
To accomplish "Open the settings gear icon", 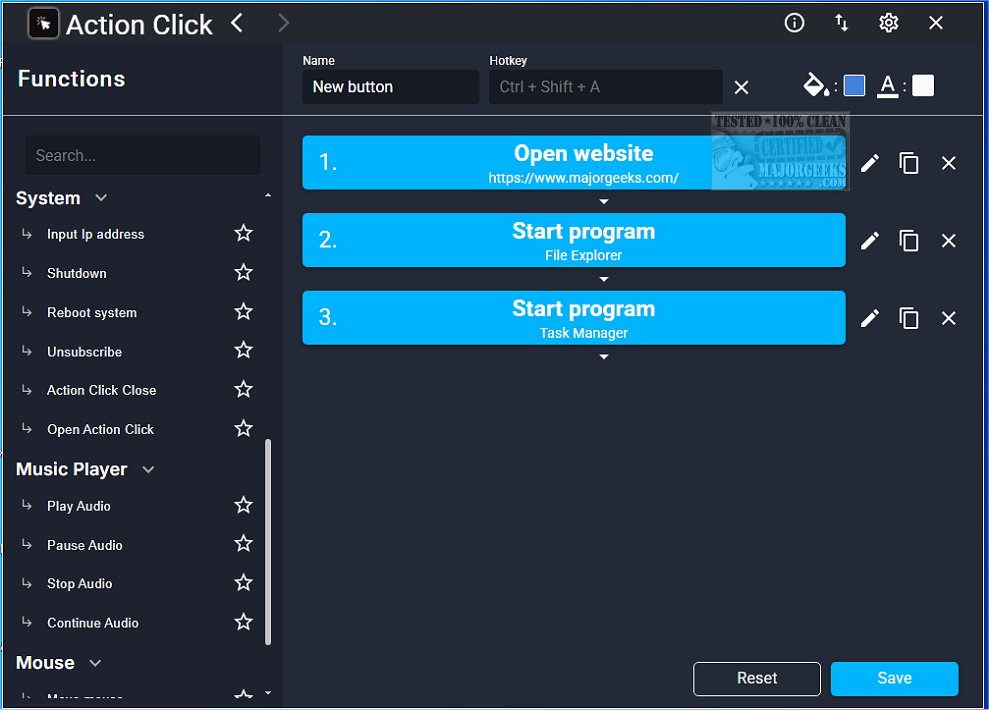I will (889, 23).
